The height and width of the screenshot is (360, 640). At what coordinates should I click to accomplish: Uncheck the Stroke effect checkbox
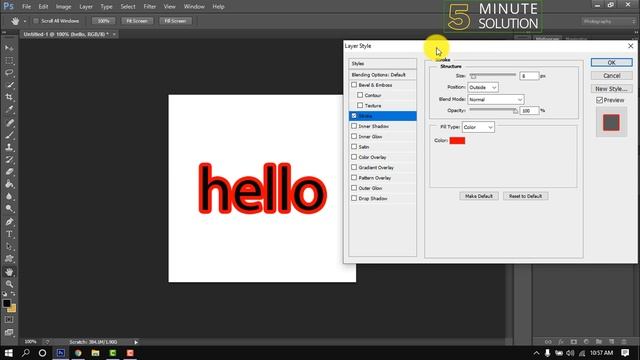(x=354, y=116)
